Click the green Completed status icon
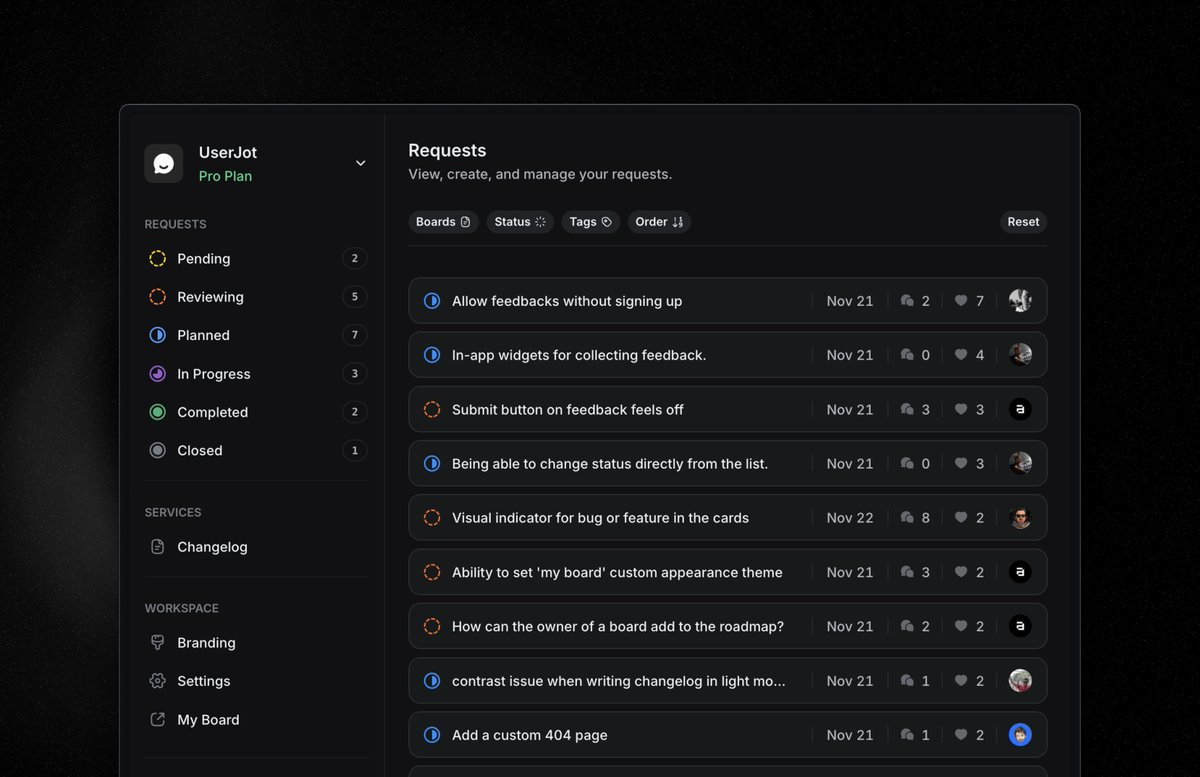Viewport: 1200px width, 777px height. (157, 412)
